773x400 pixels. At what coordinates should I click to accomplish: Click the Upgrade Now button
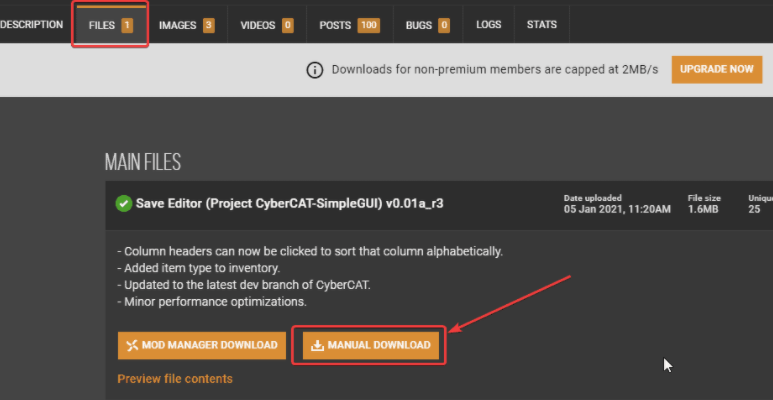(717, 70)
